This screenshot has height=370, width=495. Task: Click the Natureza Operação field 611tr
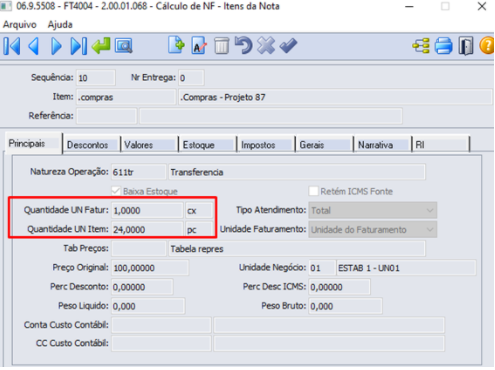[x=139, y=172]
